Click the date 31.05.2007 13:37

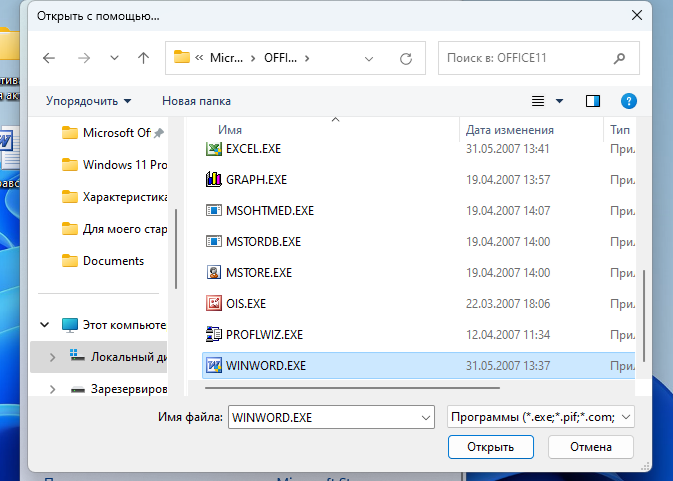coord(508,366)
